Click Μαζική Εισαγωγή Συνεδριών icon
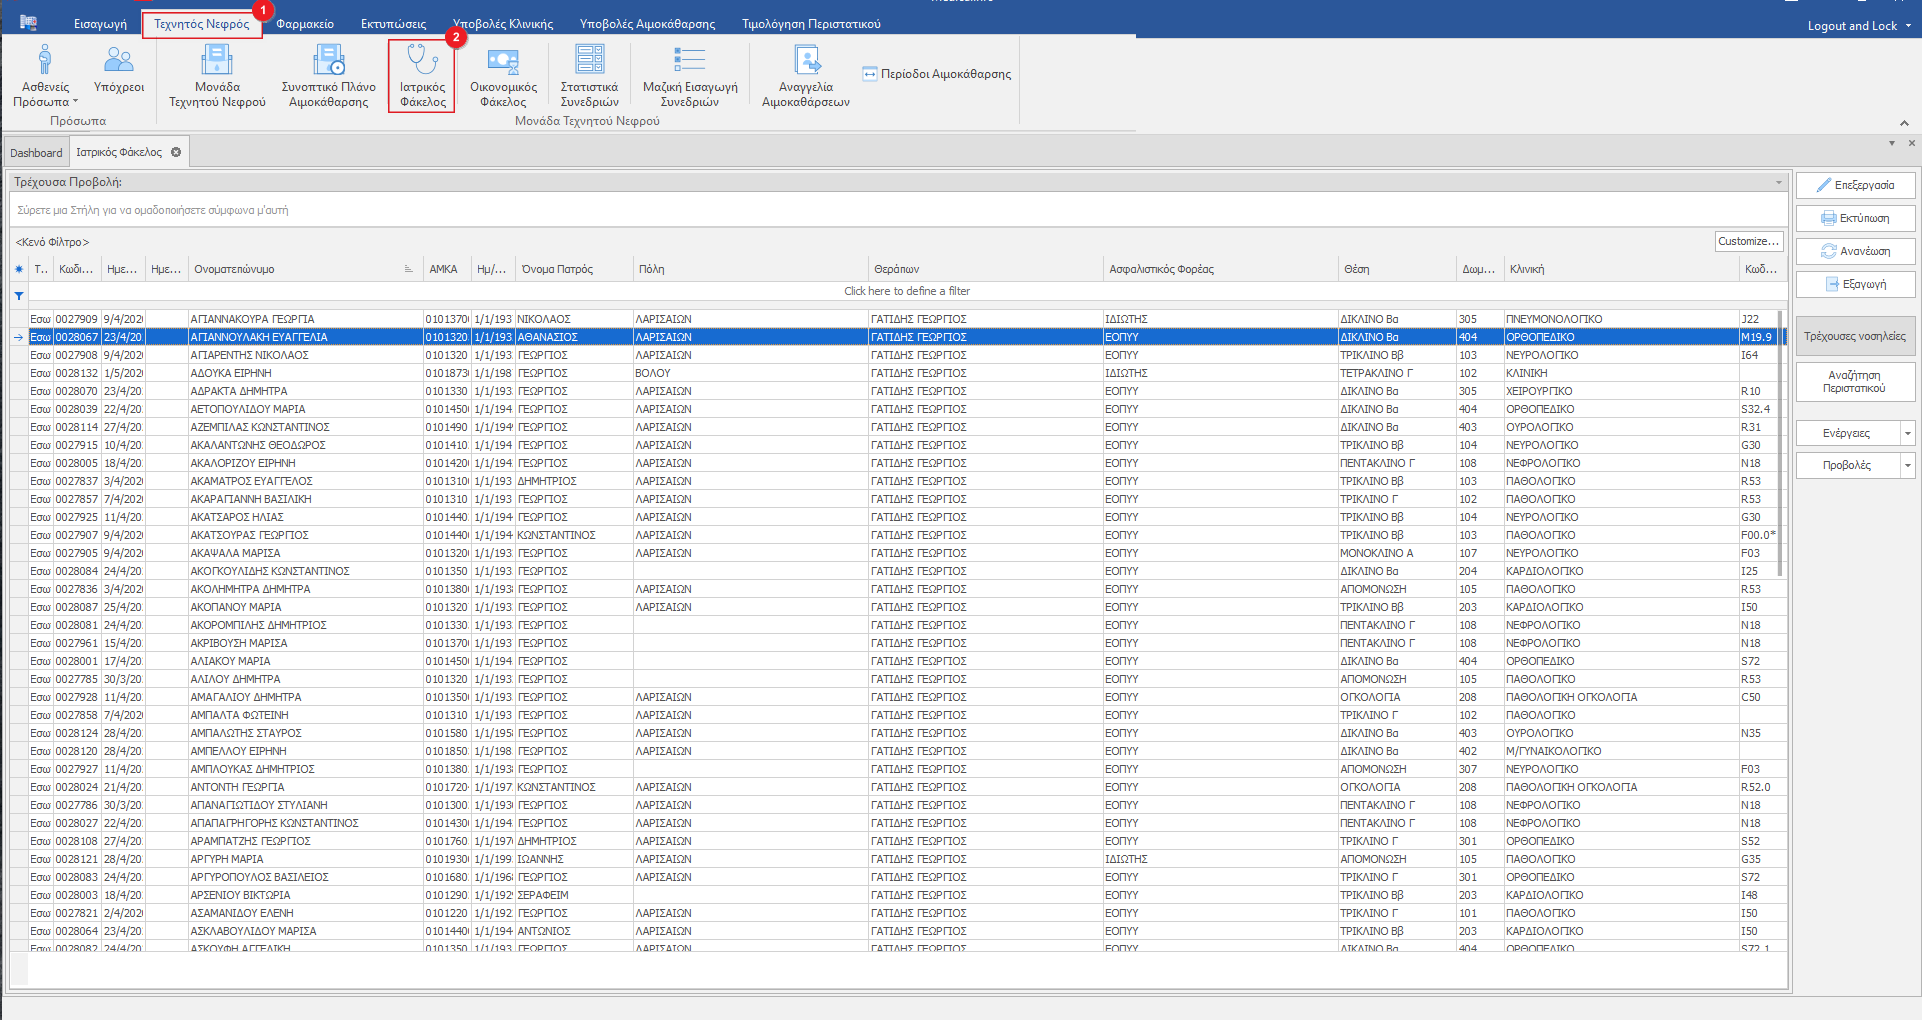This screenshot has height=1020, width=1922. point(690,75)
